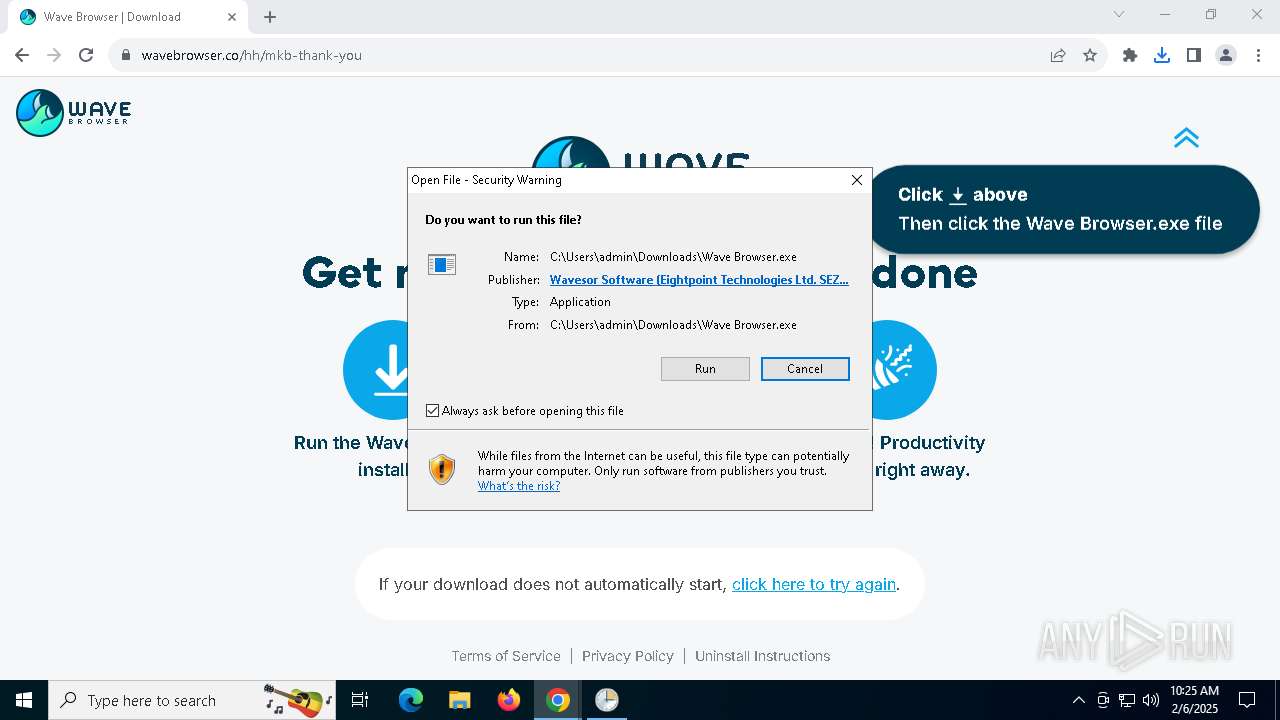Viewport: 1280px width, 720px height.
Task: Open File Explorer from taskbar
Action: (460, 700)
